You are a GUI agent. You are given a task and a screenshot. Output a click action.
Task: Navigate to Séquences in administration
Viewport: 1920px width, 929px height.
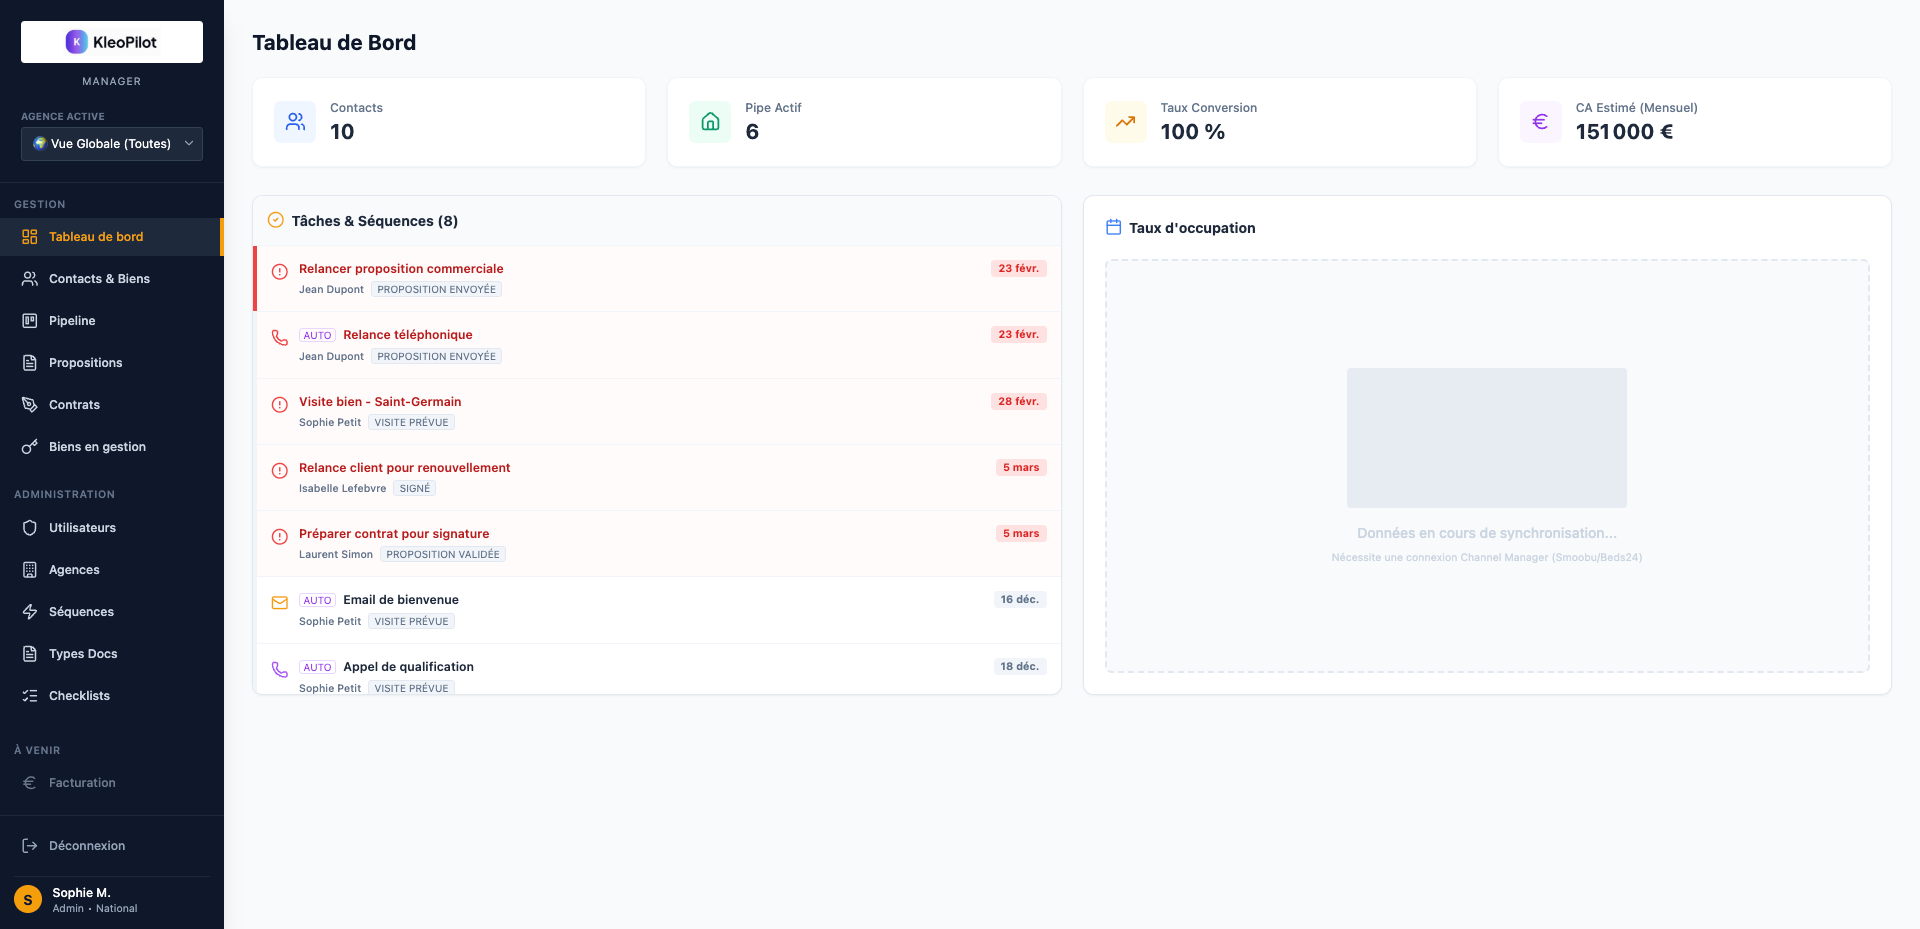pyautogui.click(x=81, y=612)
